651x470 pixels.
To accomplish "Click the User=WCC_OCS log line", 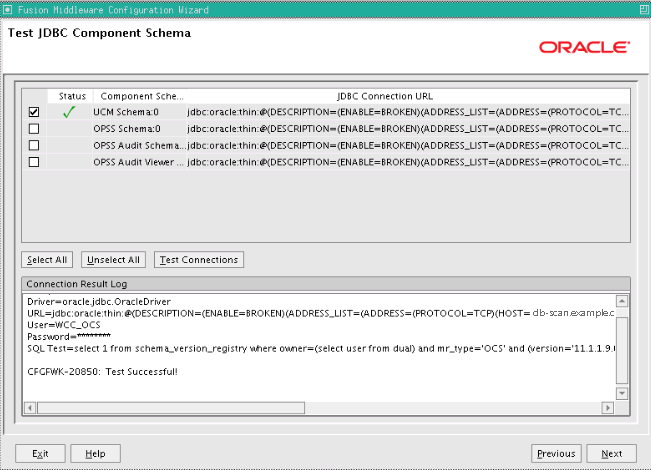I will (x=64, y=325).
